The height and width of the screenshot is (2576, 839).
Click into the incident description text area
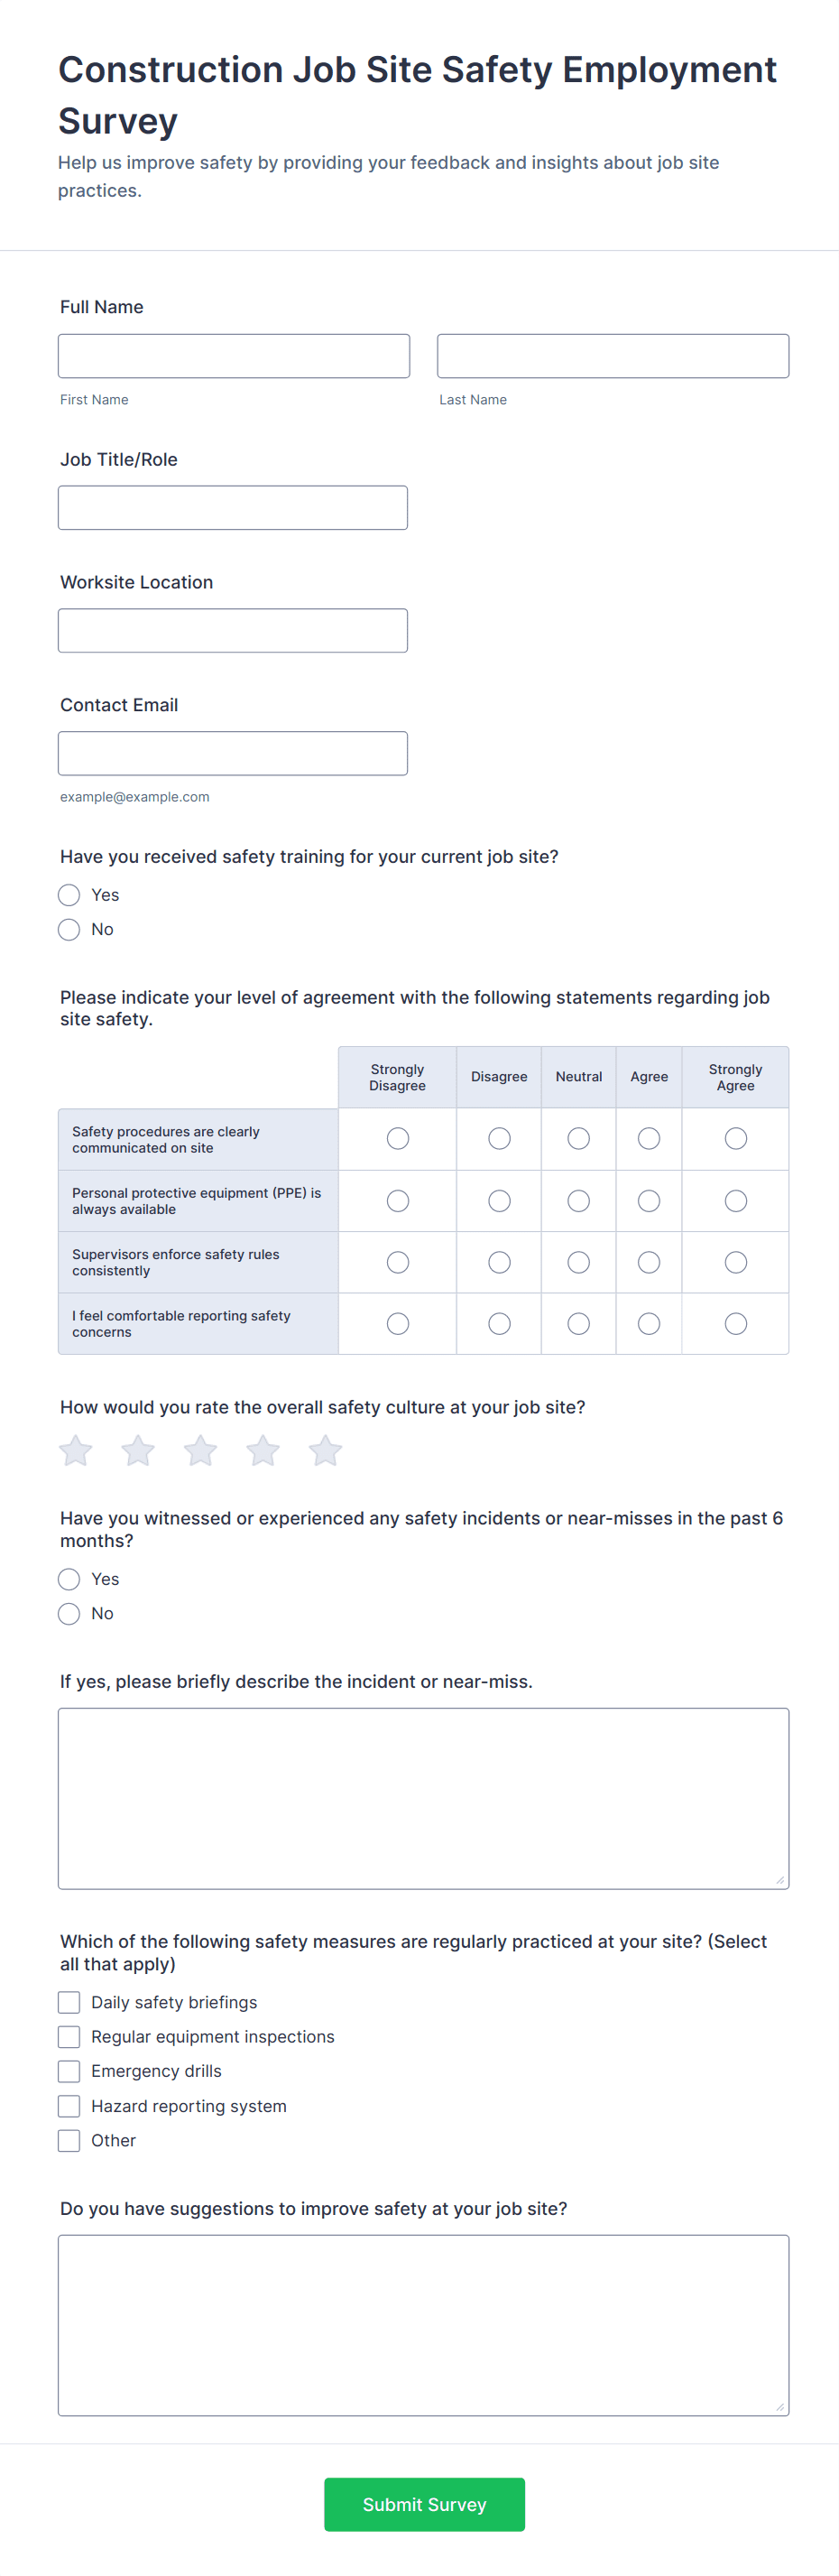point(423,1797)
